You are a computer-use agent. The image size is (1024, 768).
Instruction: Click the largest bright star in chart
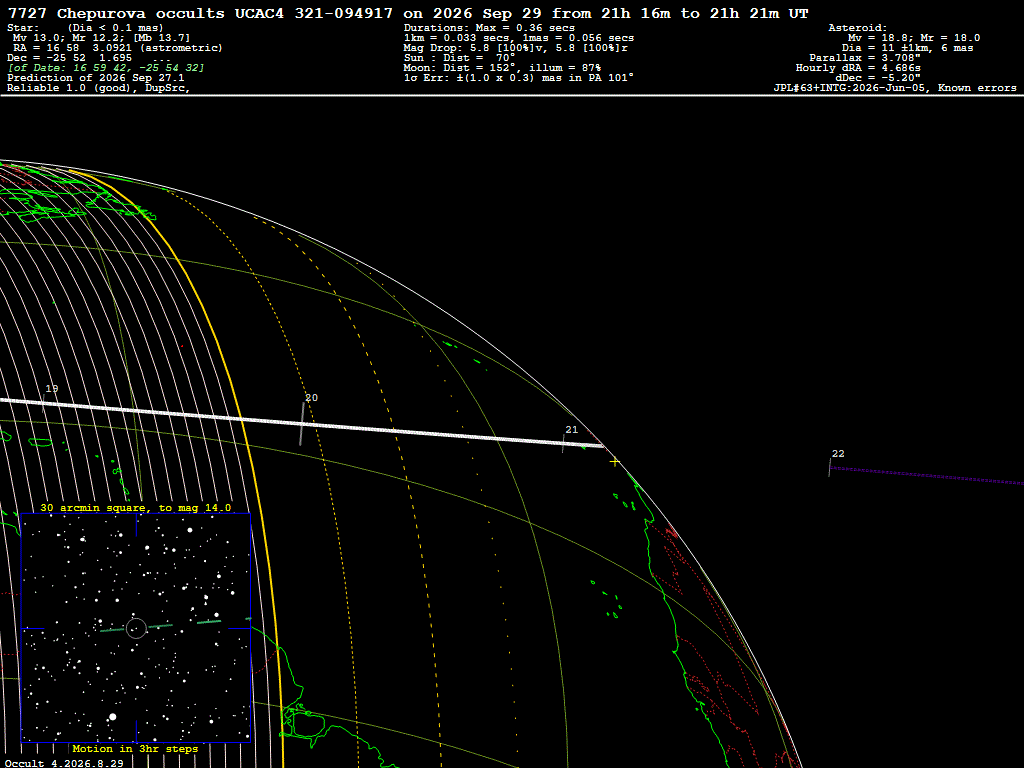coord(112,716)
